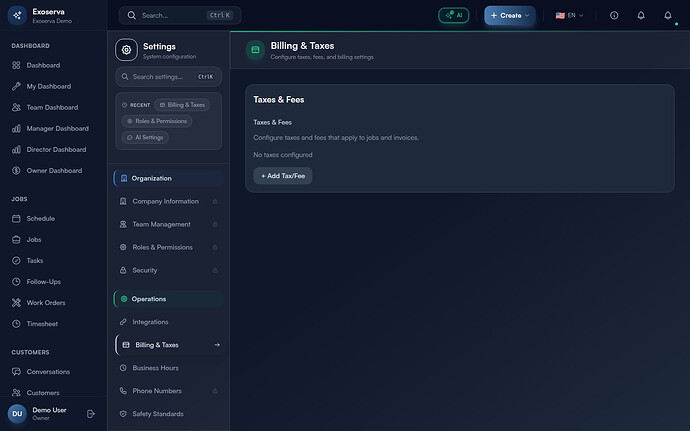This screenshot has width=690, height=431.
Task: Open the Tasks page
Action: (54, 261)
